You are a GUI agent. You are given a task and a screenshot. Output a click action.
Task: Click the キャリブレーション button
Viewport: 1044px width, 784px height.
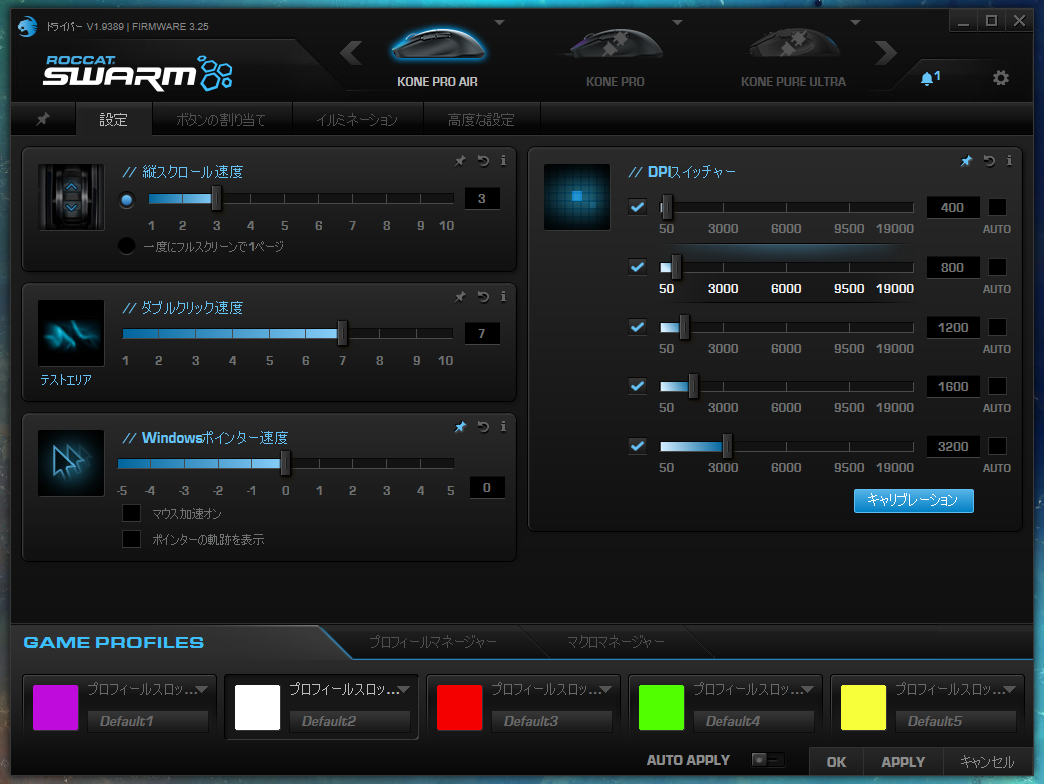914,500
